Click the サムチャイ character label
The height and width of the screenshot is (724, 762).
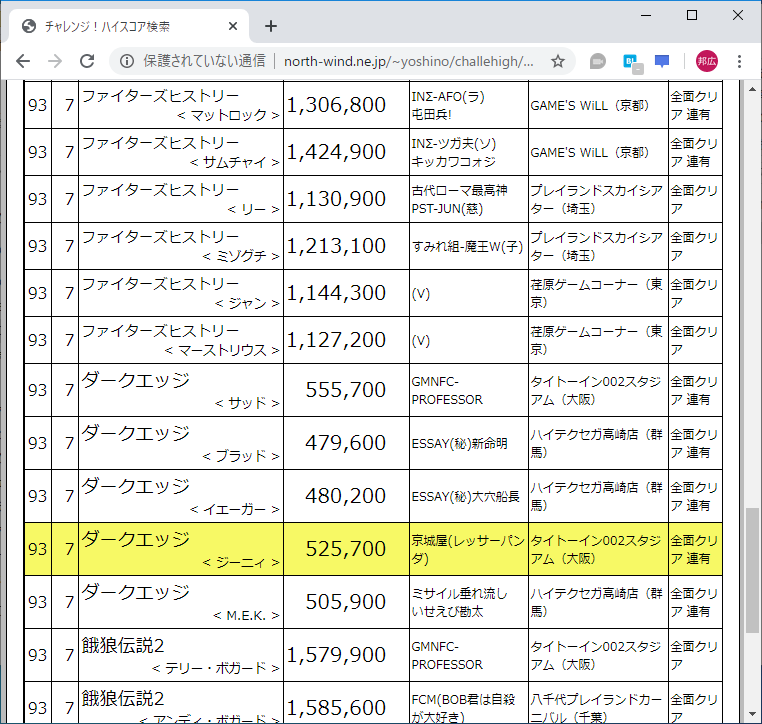tap(235, 163)
